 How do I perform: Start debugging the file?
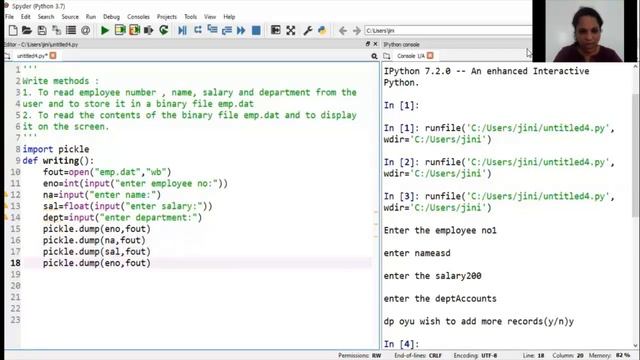(182, 30)
